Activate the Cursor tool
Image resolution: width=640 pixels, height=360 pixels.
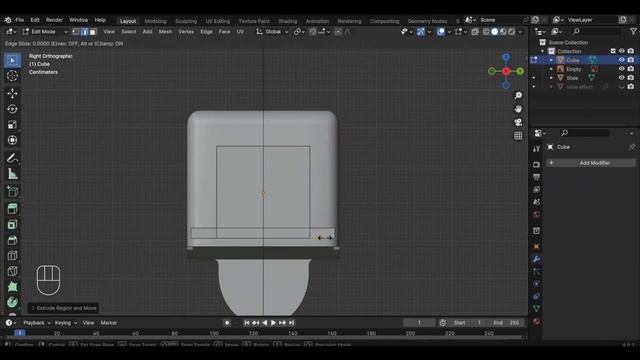click(x=12, y=76)
